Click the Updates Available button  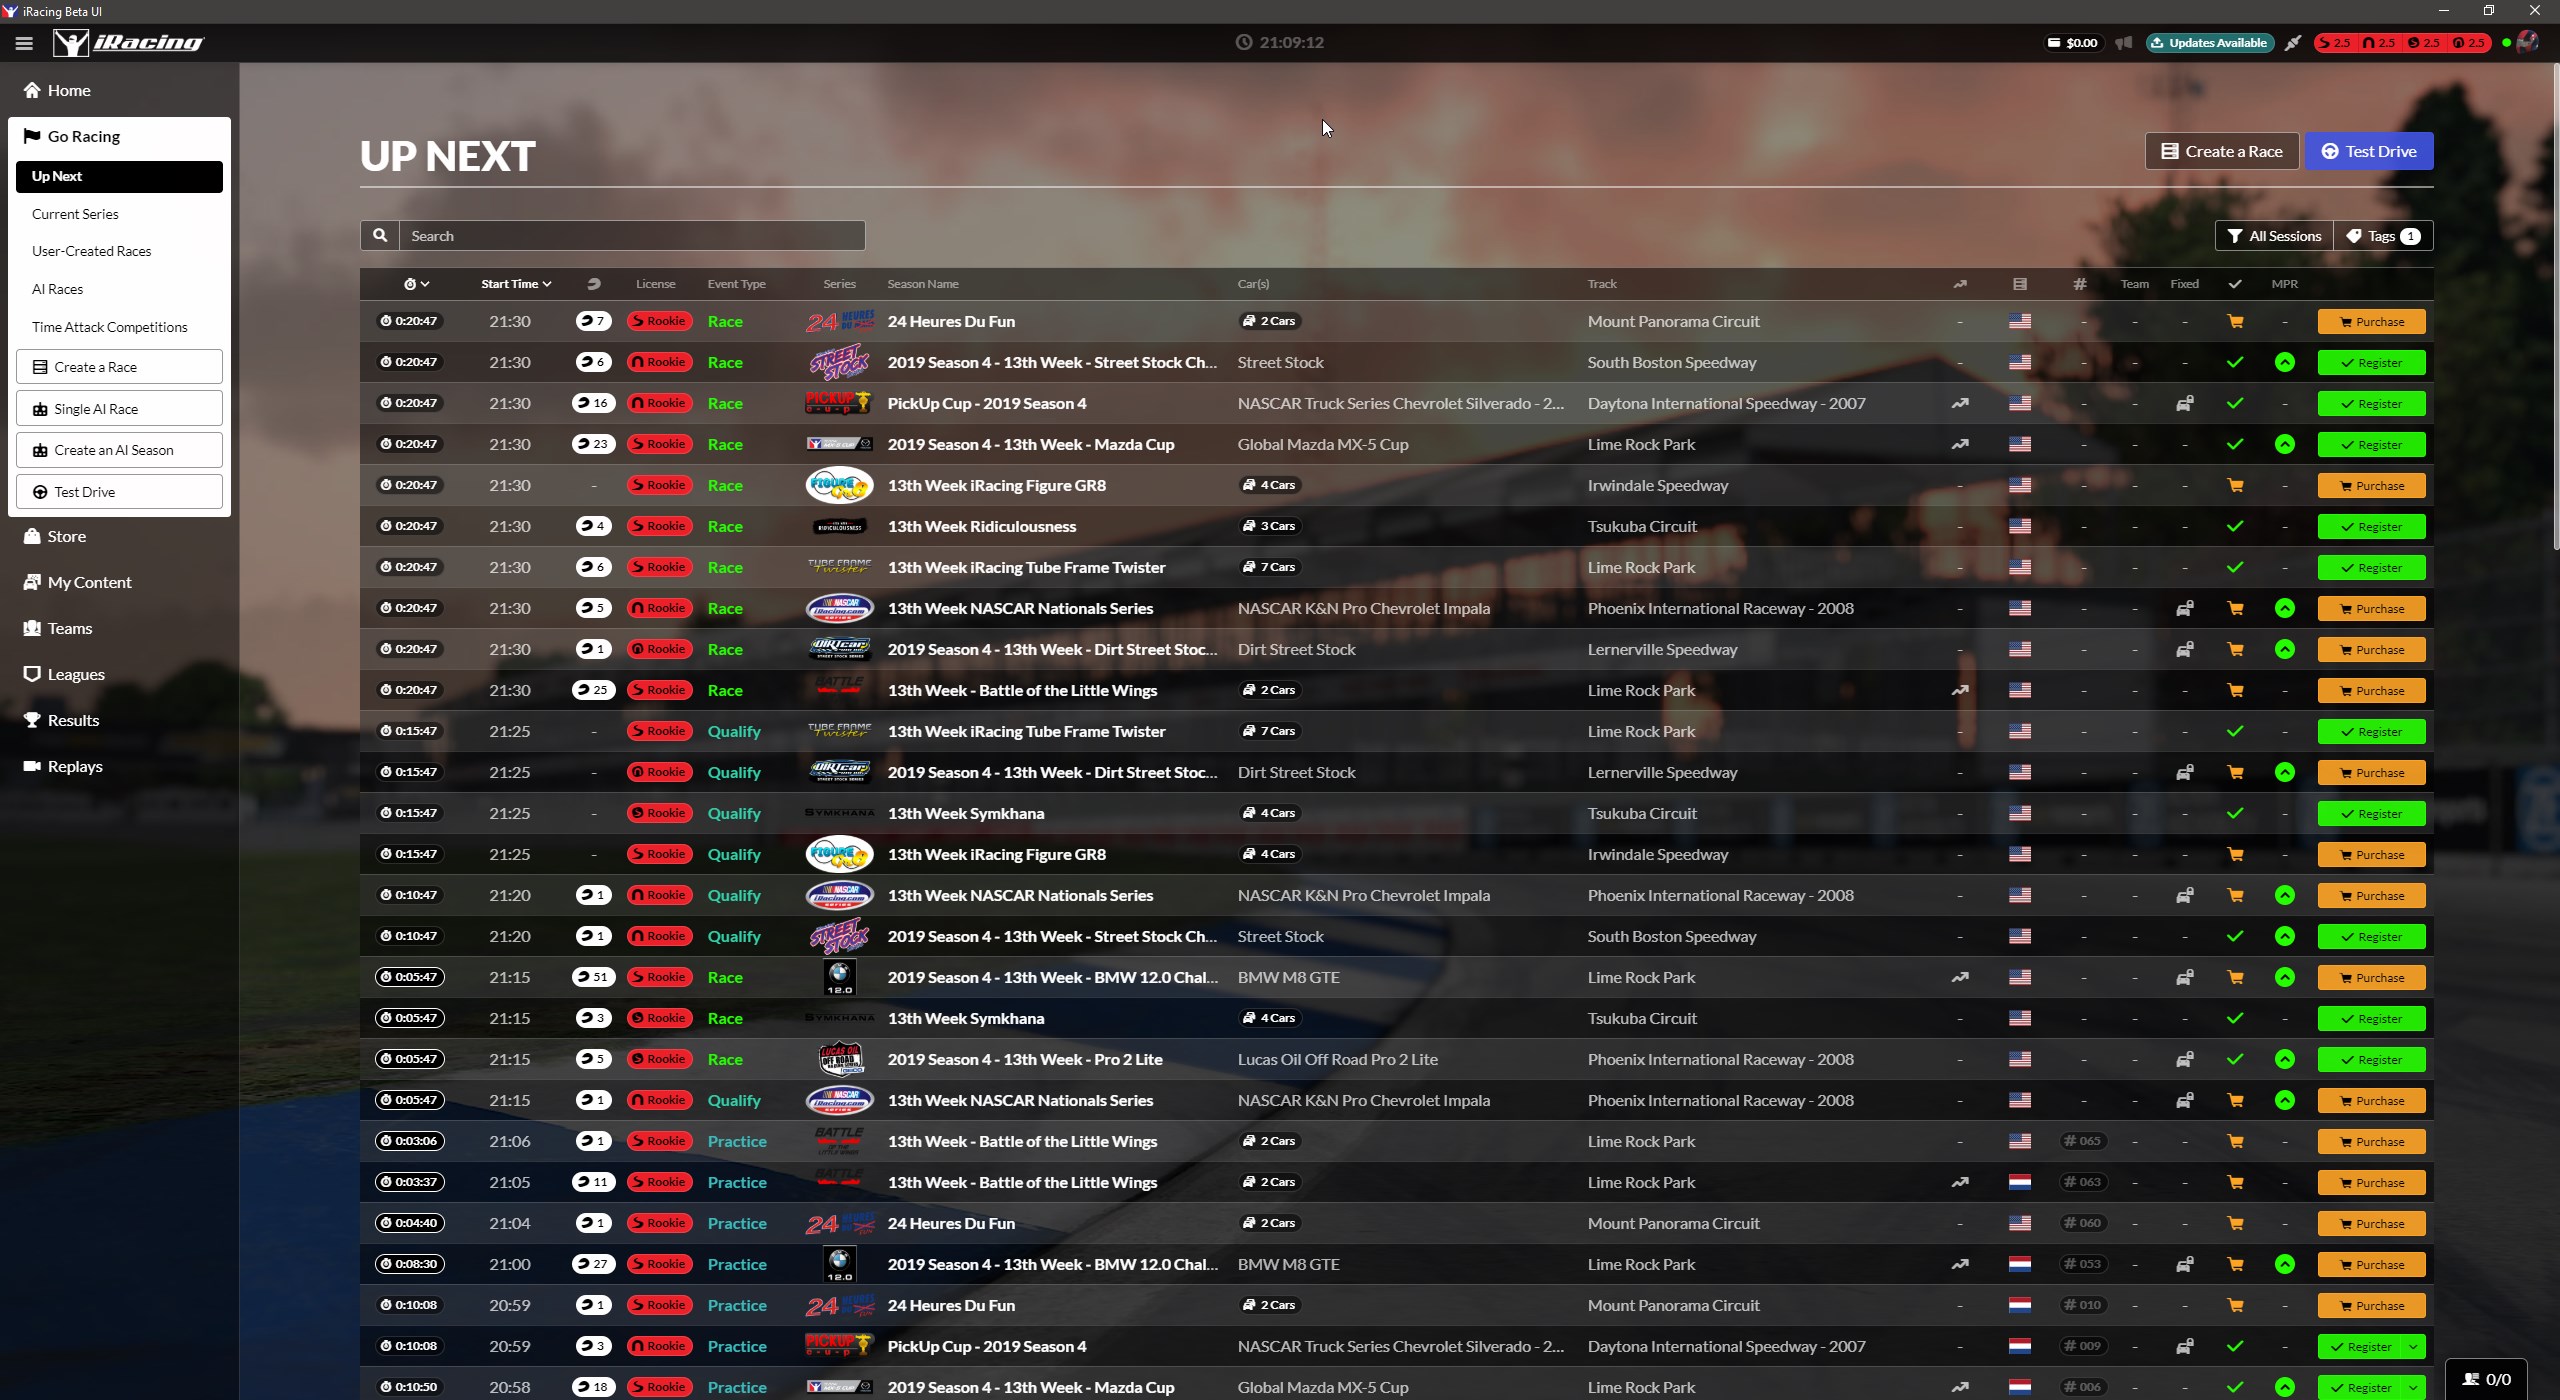pyautogui.click(x=2209, y=43)
